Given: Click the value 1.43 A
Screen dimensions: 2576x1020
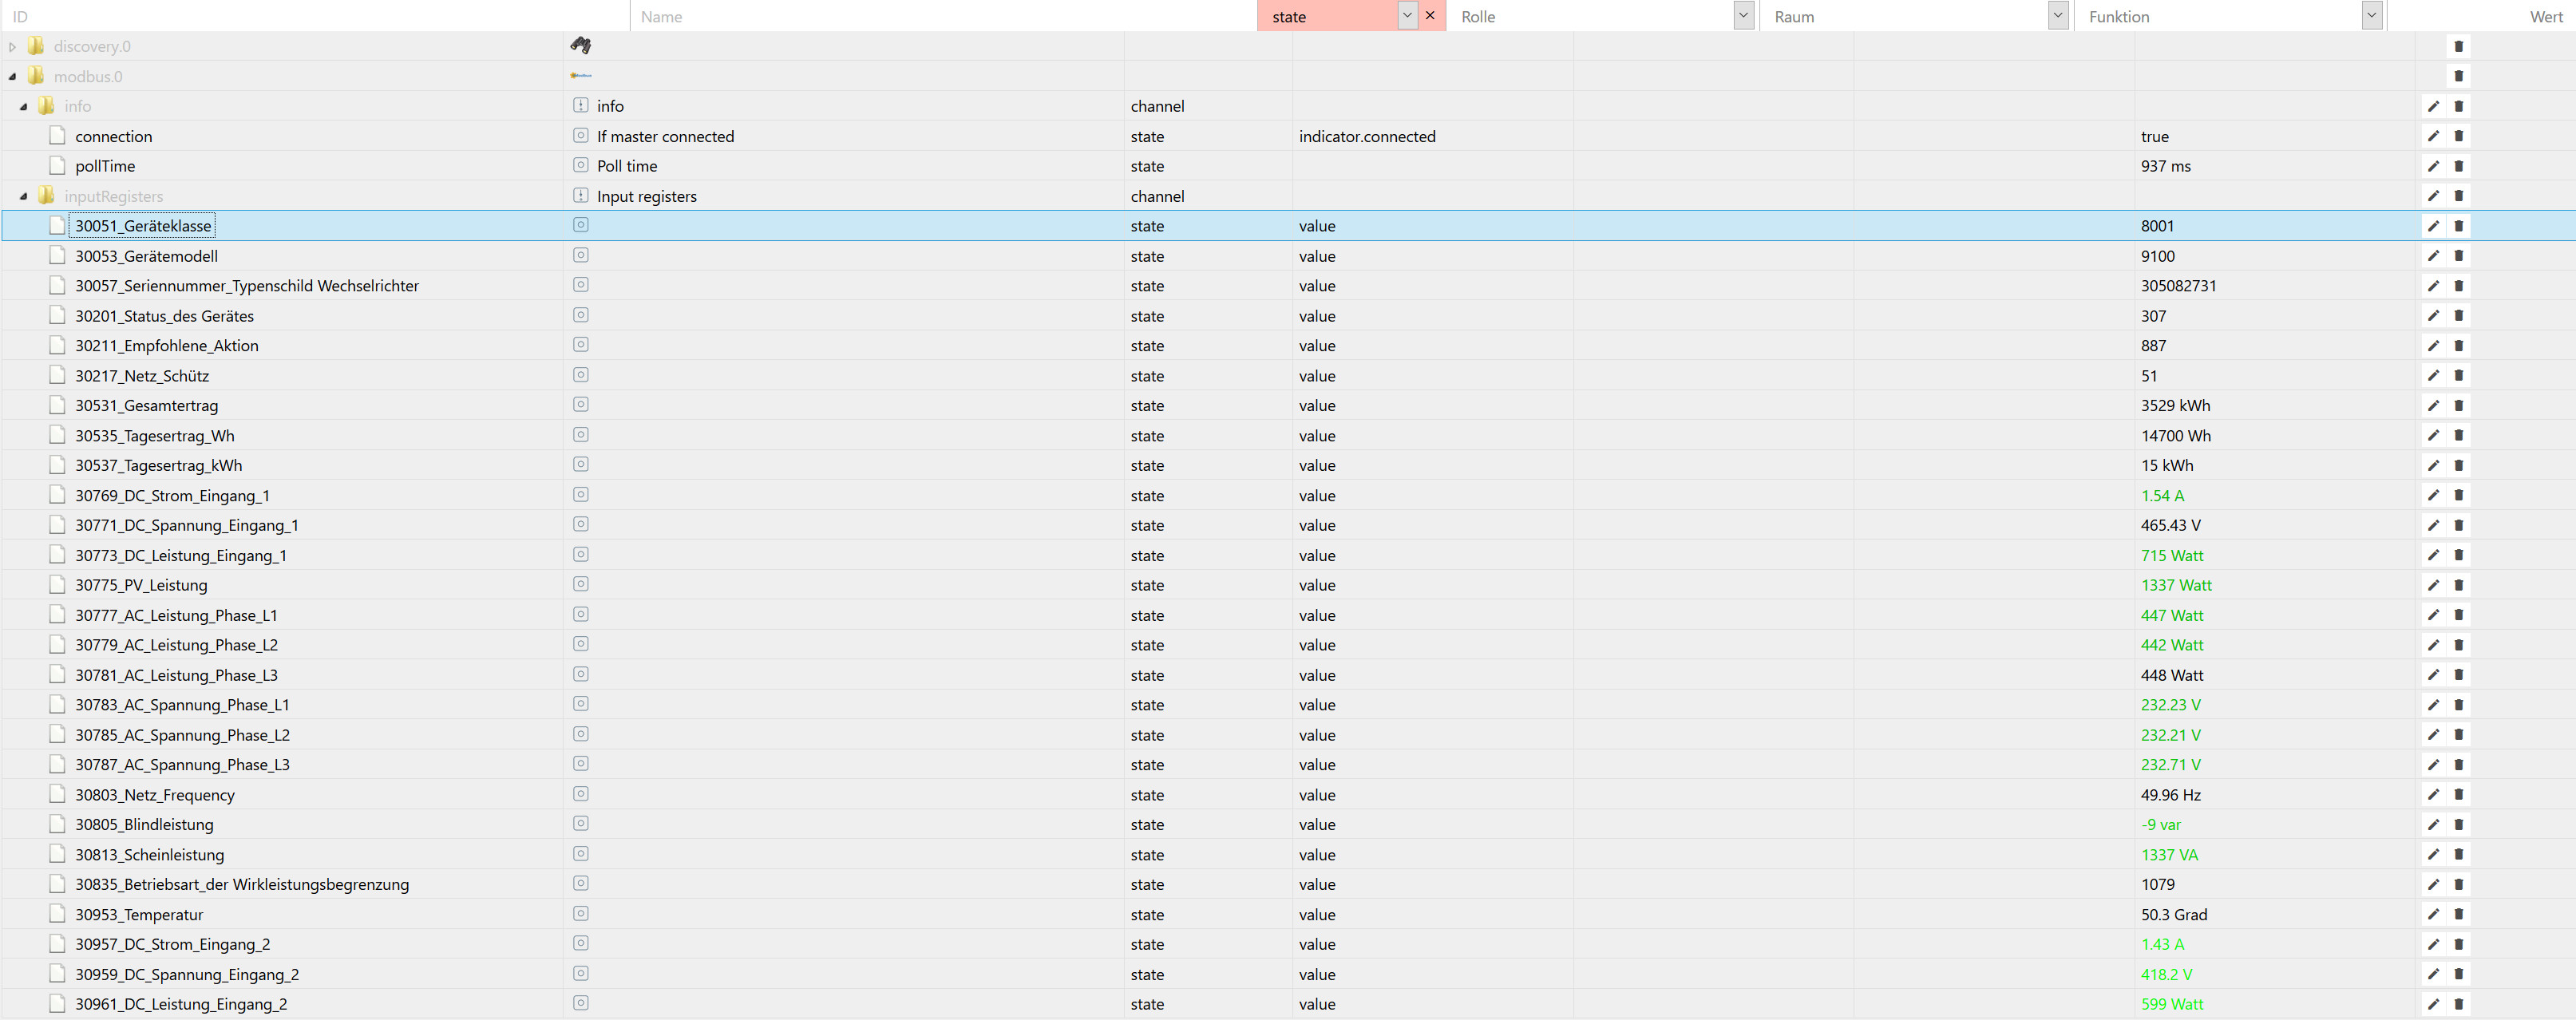Looking at the screenshot, I should tap(2163, 944).
